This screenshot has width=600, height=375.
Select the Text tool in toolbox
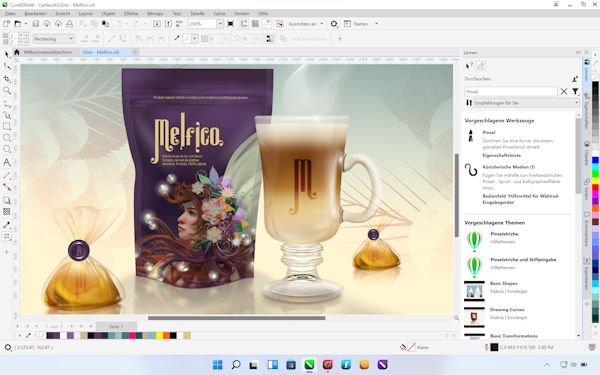point(7,163)
